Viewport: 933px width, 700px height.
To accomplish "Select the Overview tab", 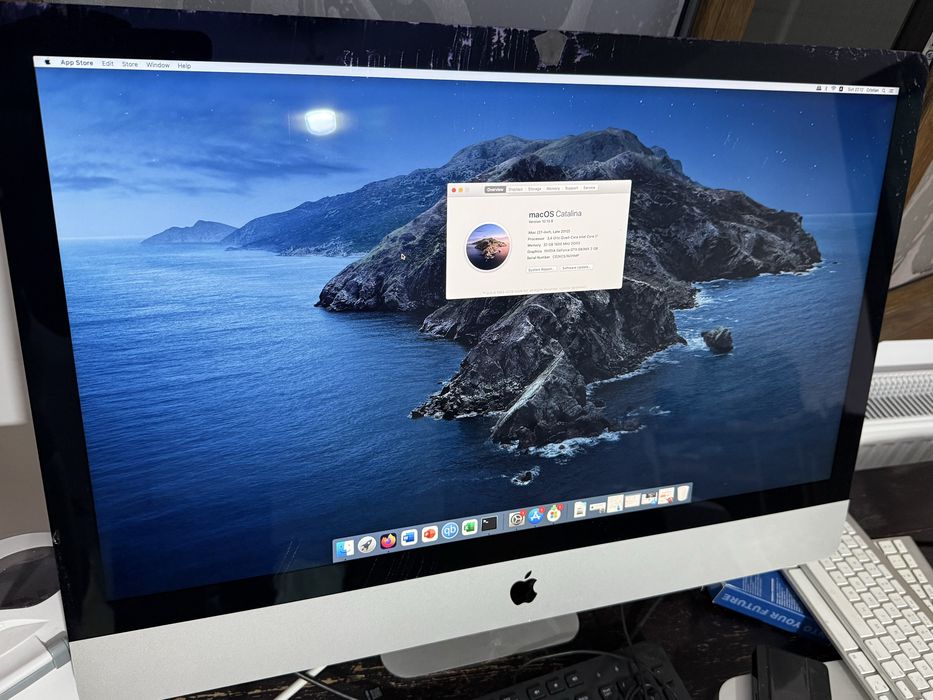I will [495, 189].
